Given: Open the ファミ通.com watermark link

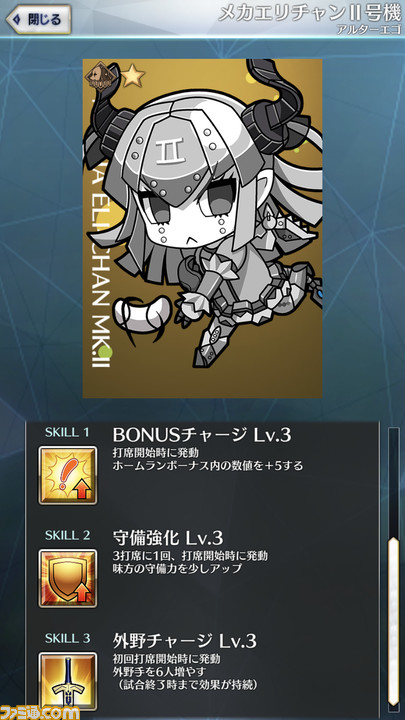Looking at the screenshot, I should (x=39, y=712).
